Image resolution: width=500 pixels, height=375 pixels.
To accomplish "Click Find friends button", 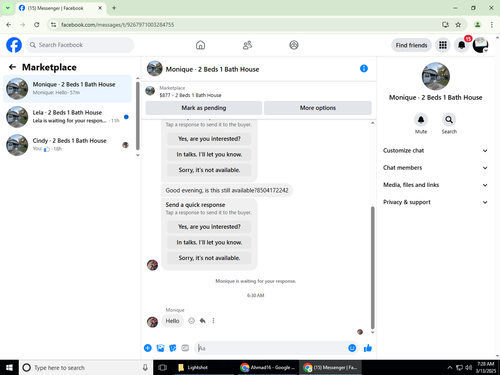I will pos(411,45).
